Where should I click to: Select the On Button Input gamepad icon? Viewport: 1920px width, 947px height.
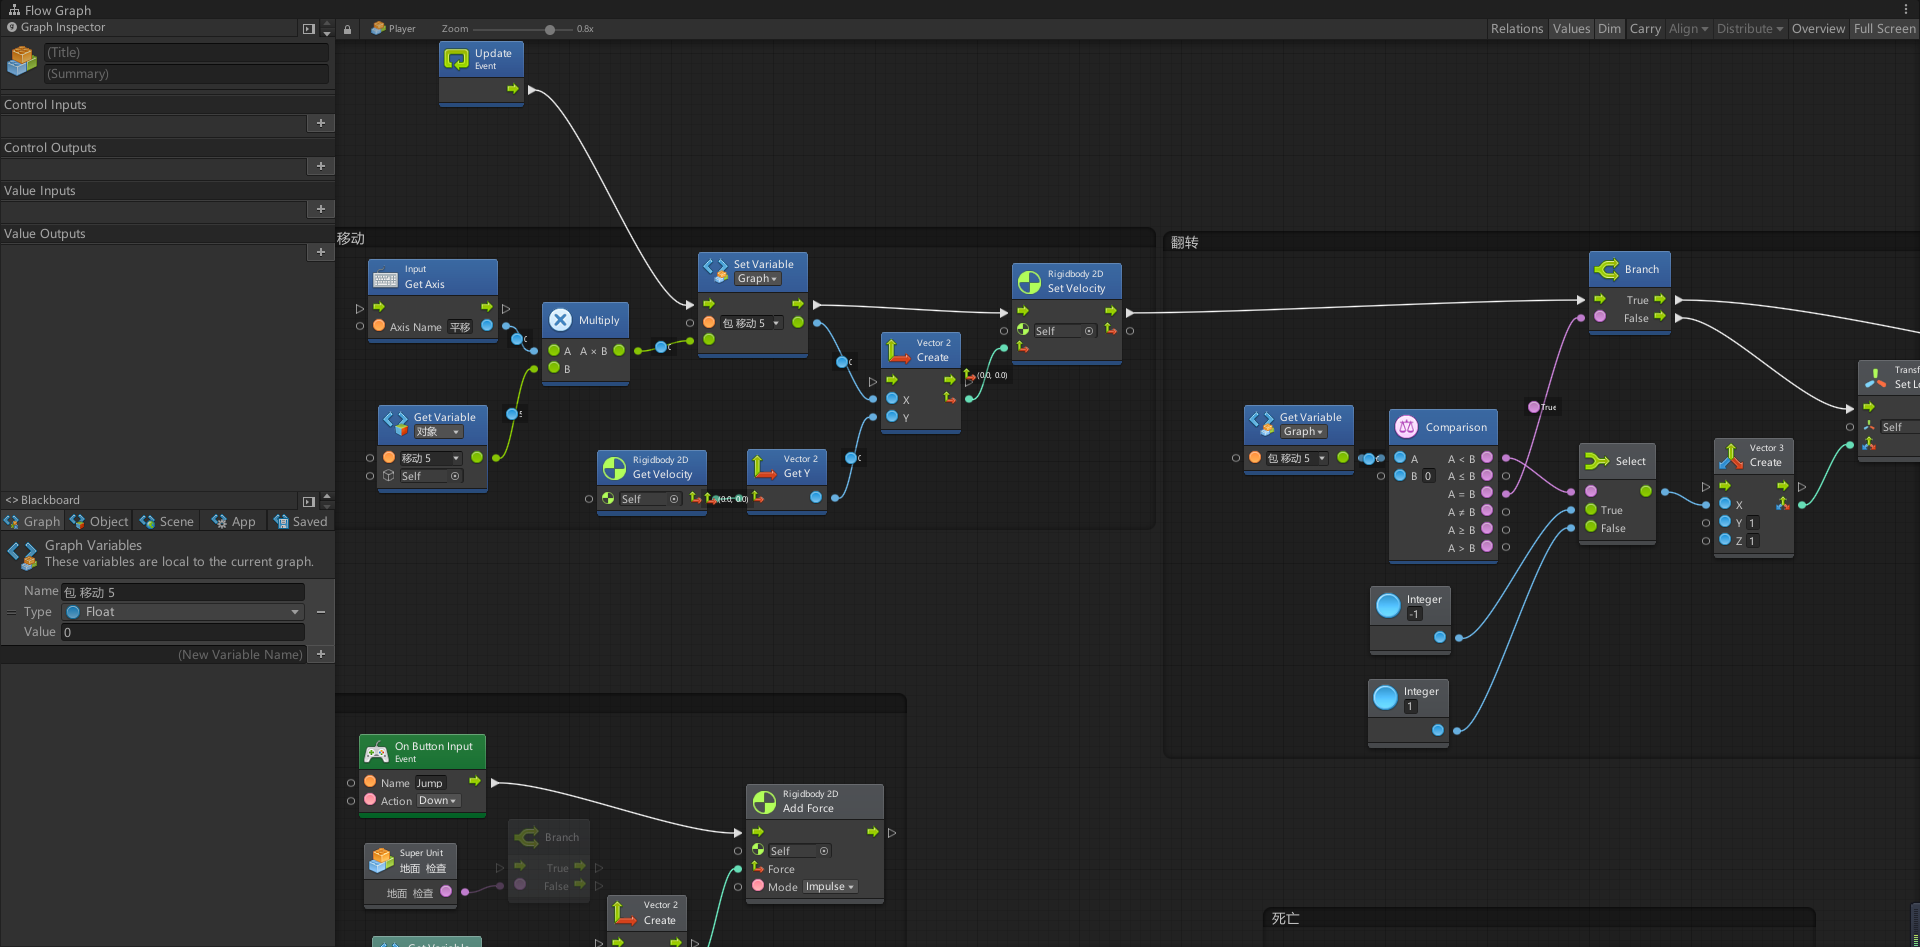pos(376,752)
